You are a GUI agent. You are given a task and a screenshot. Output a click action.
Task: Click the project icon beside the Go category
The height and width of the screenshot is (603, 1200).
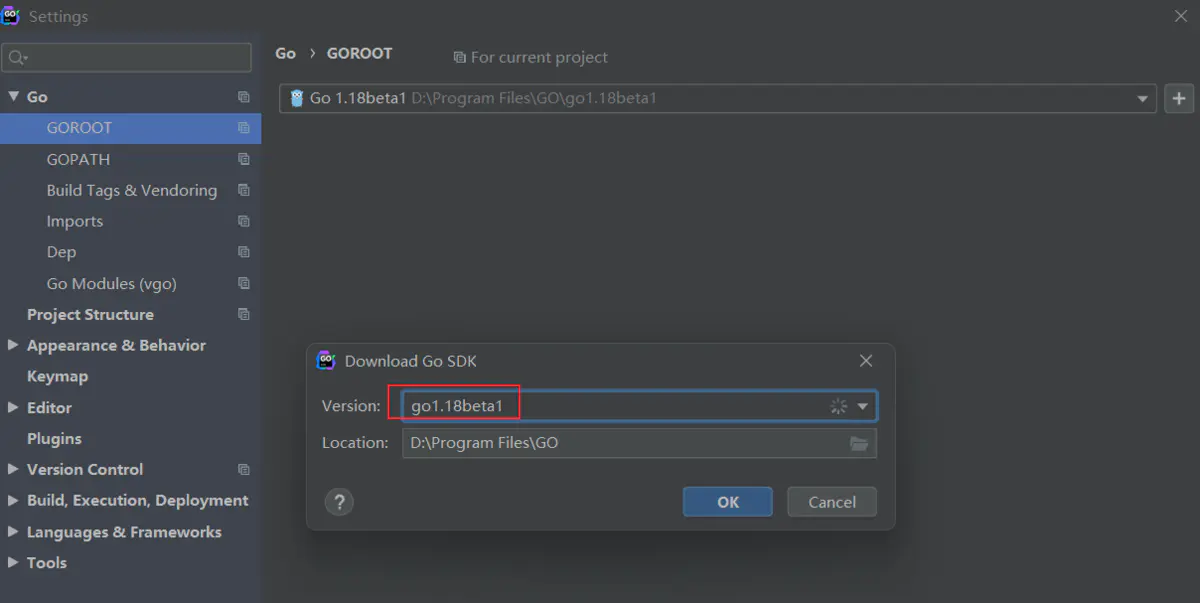point(243,97)
